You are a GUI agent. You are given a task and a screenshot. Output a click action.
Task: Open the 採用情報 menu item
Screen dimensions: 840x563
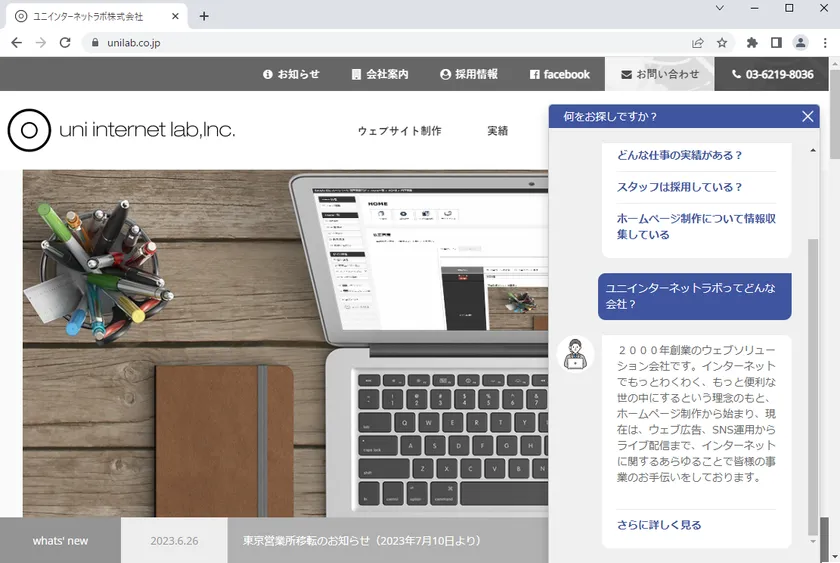pyautogui.click(x=469, y=74)
